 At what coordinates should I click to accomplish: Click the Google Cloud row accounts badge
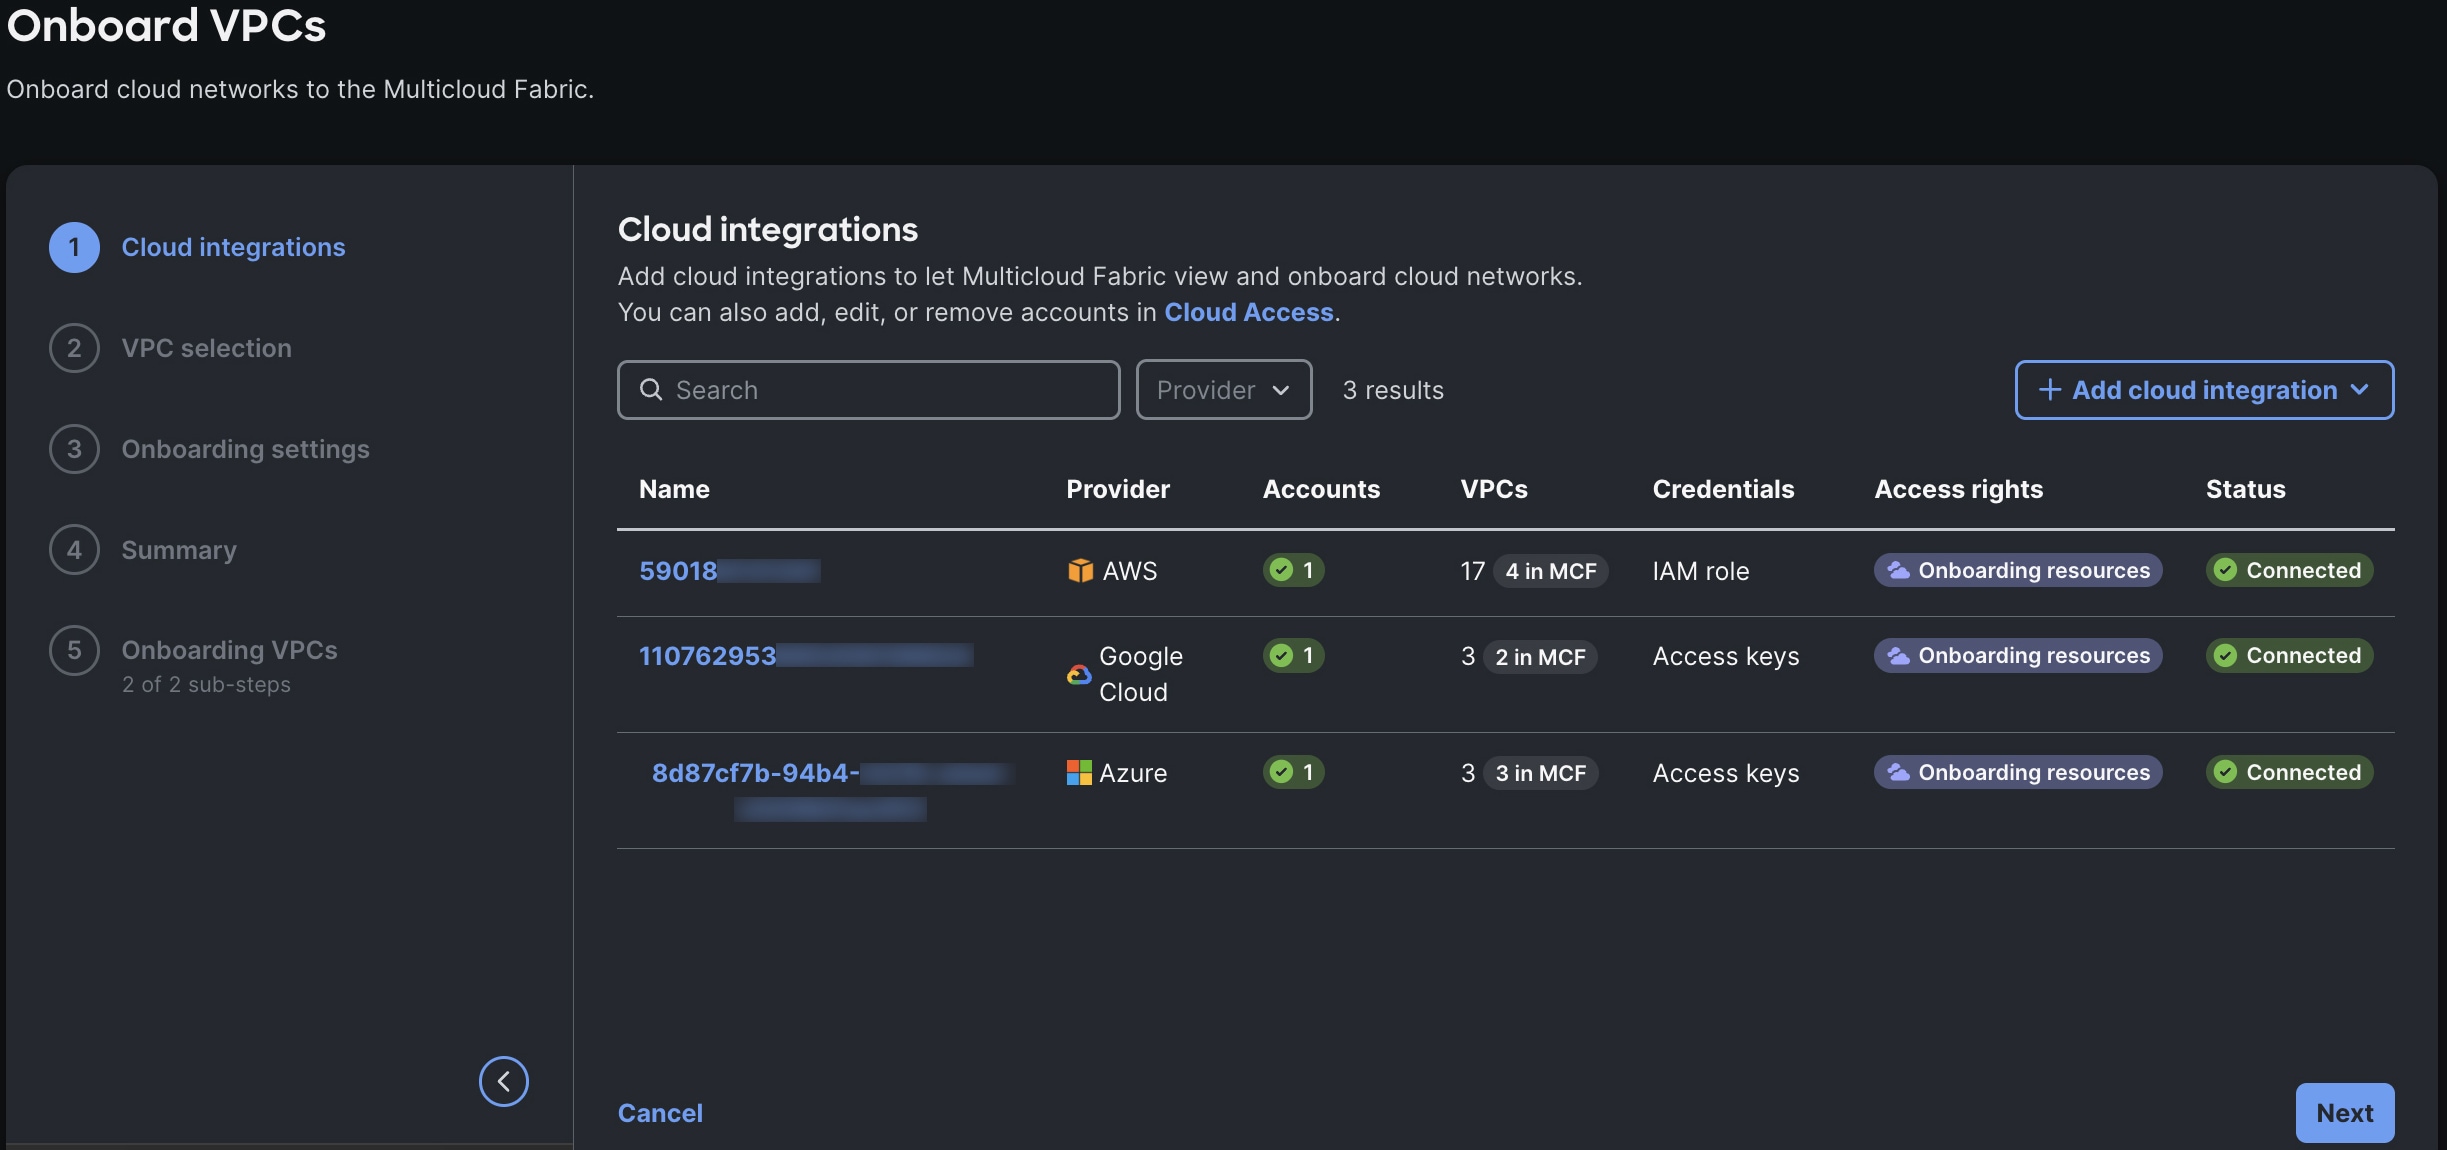coord(1293,655)
